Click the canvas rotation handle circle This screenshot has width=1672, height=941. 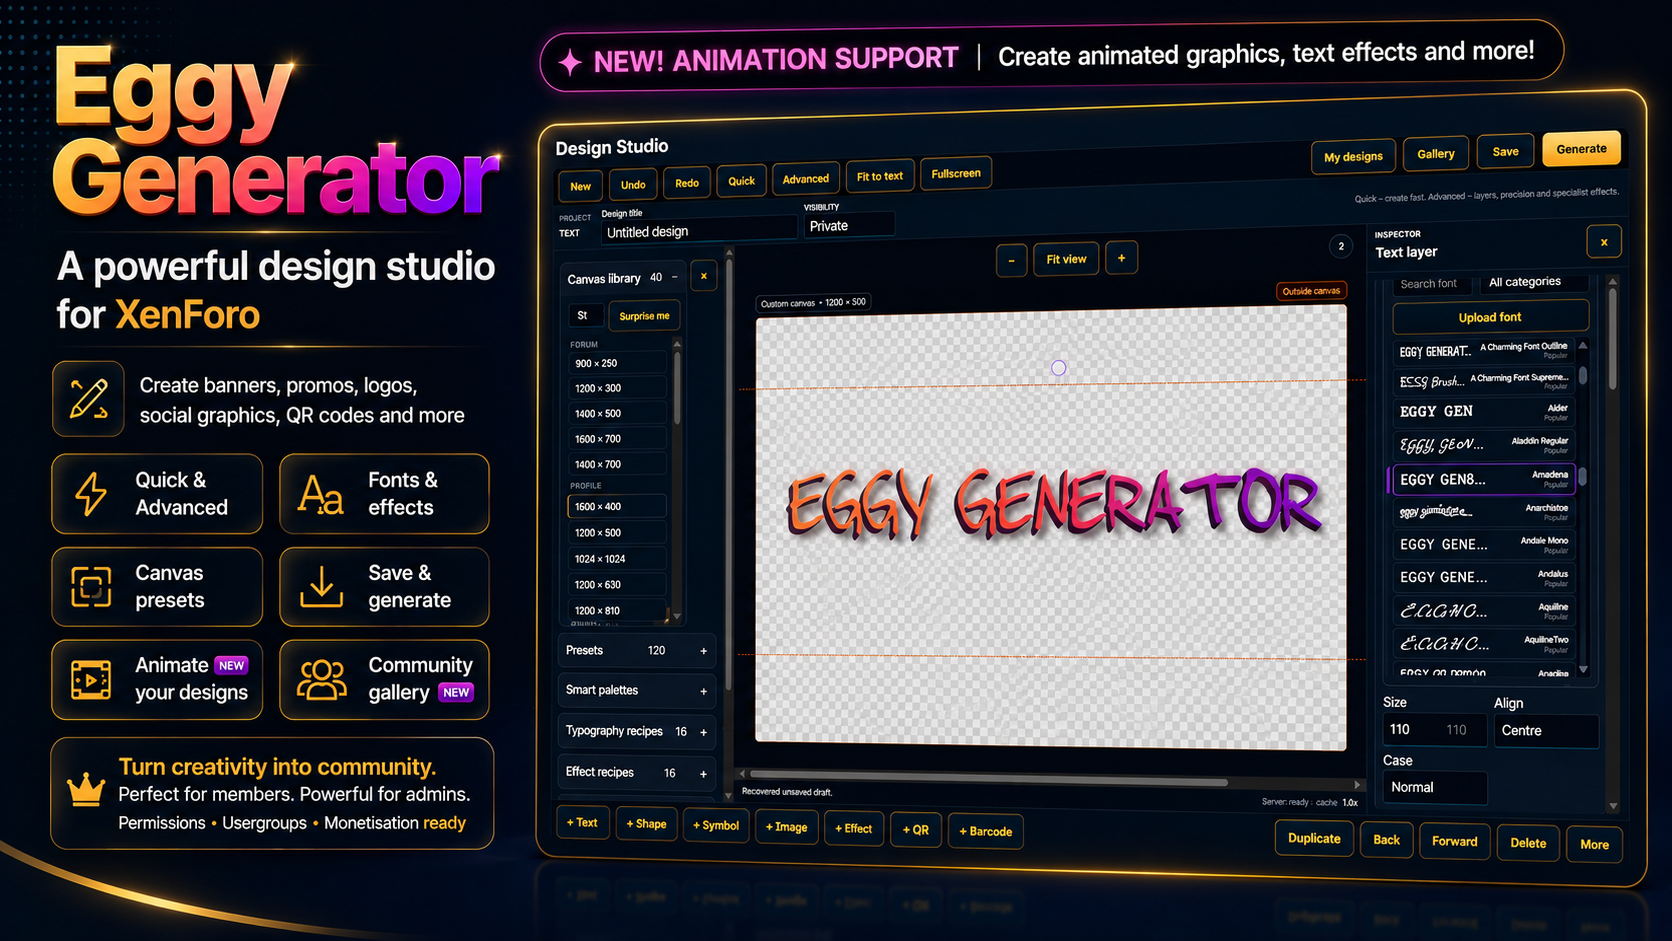pyautogui.click(x=1058, y=368)
